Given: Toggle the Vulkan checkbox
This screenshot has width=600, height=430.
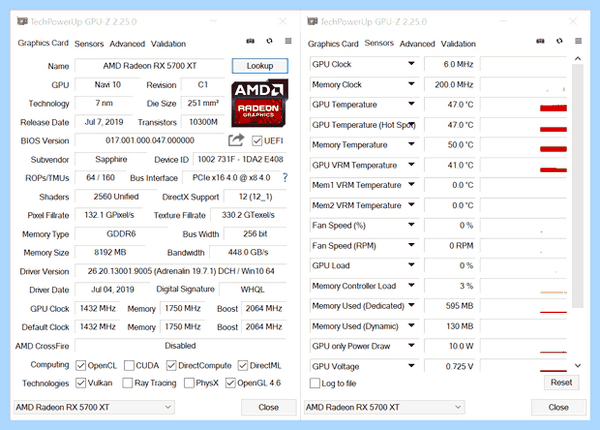Looking at the screenshot, I should [80, 383].
